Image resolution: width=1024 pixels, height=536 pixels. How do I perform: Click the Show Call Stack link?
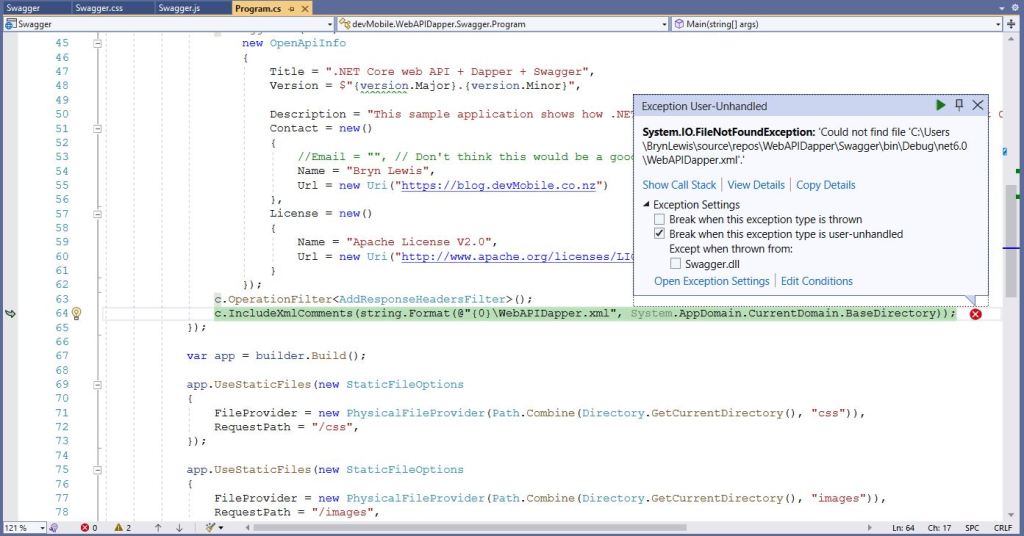point(679,185)
